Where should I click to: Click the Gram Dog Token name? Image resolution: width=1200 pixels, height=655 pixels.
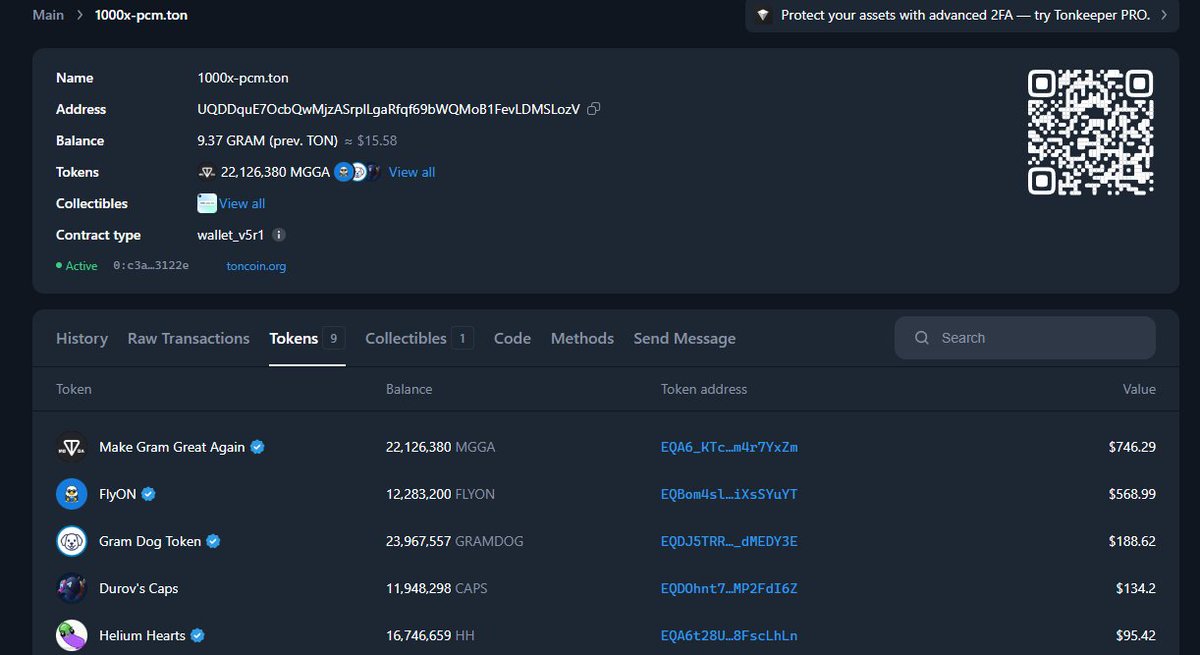[150, 541]
